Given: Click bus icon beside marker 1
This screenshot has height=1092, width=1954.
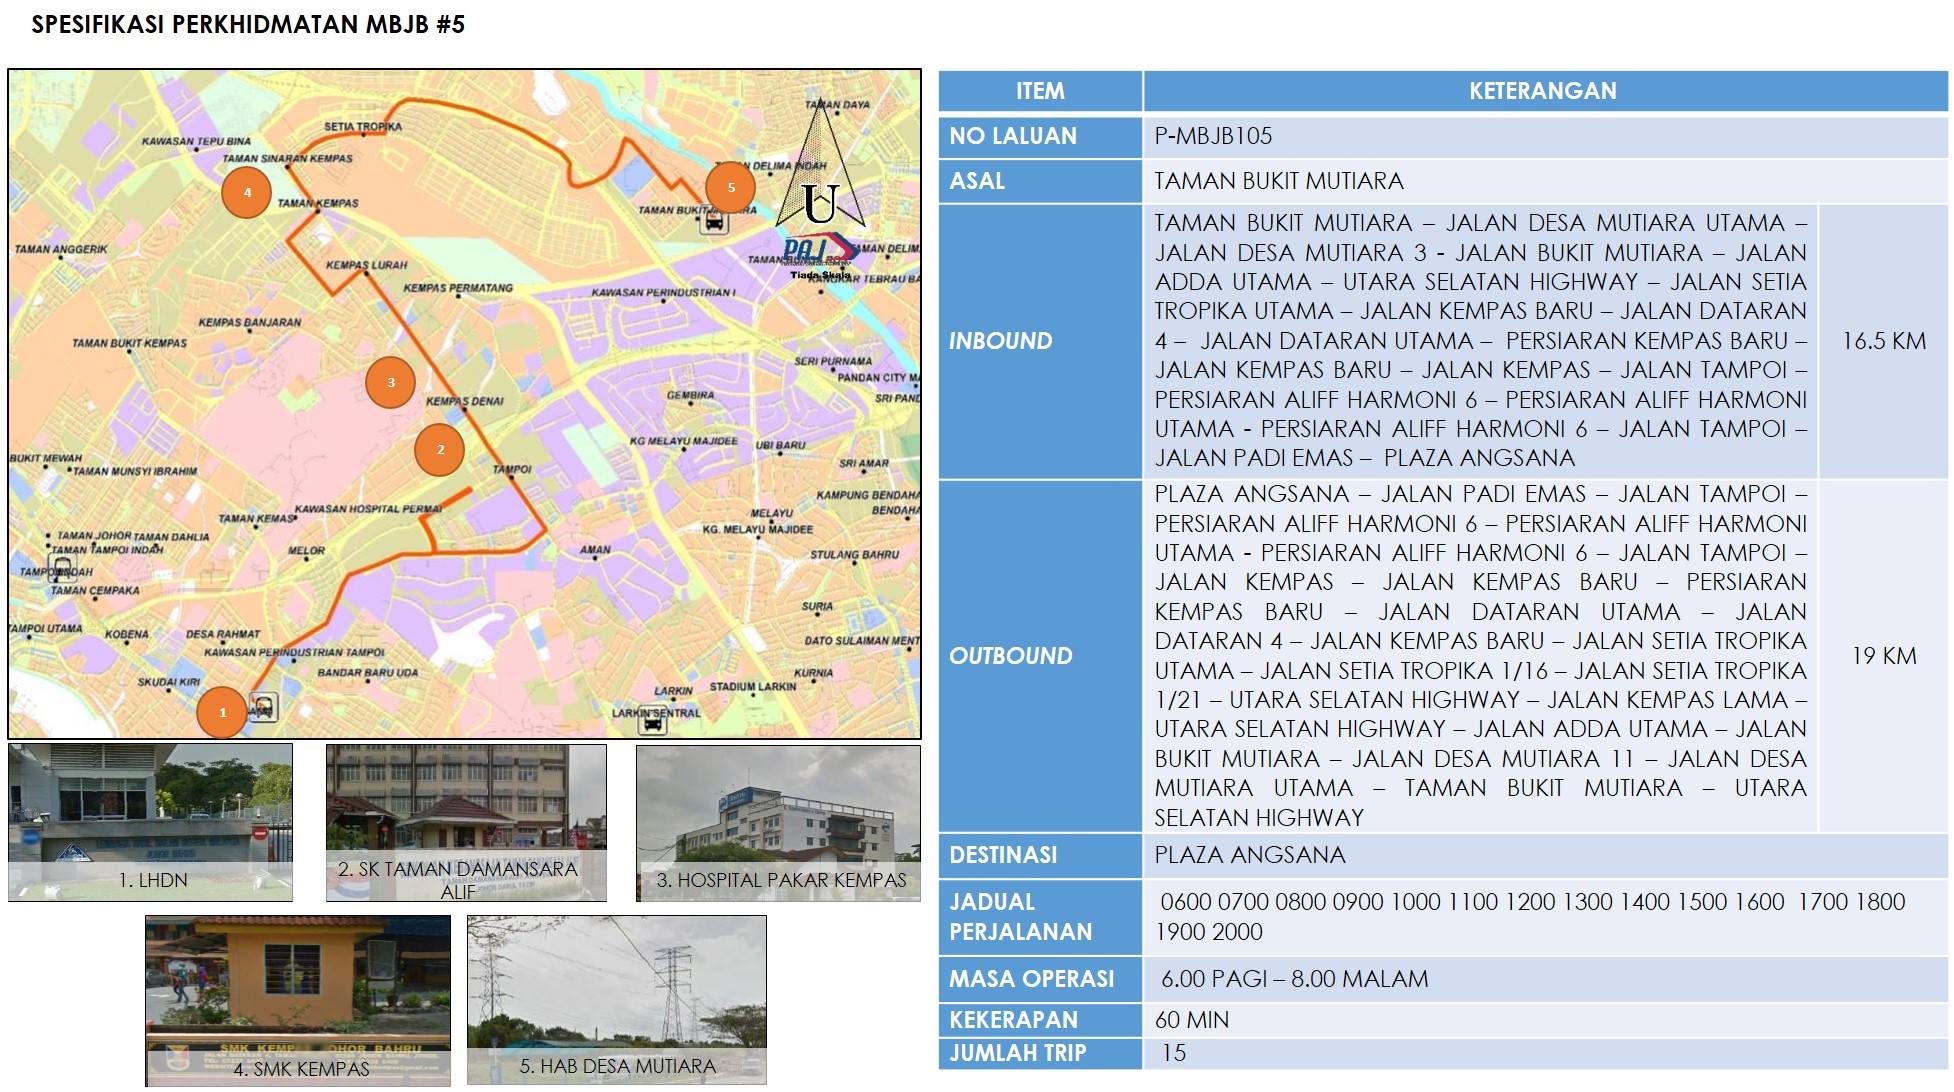Looking at the screenshot, I should (x=263, y=707).
